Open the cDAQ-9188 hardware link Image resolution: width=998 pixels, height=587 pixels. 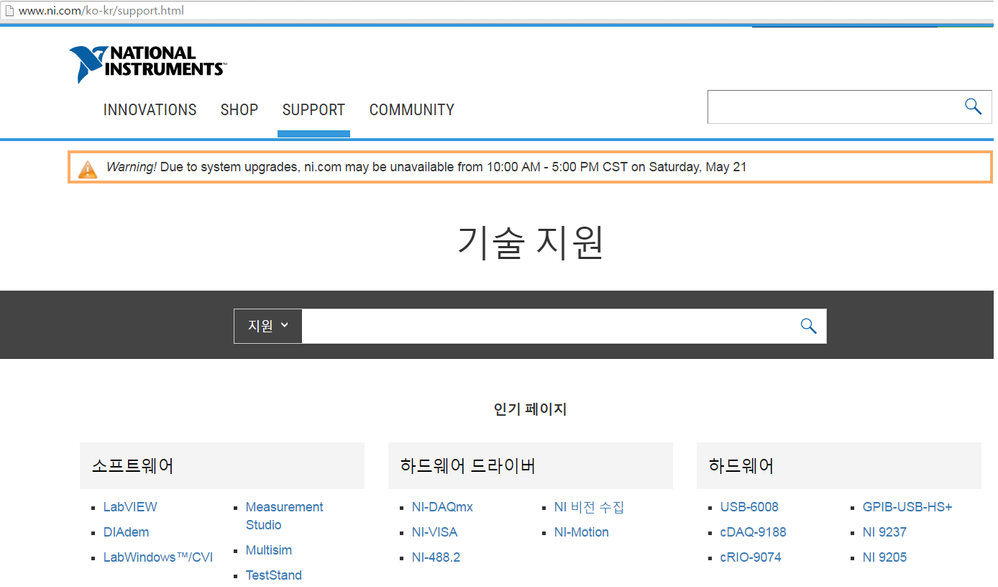click(753, 532)
